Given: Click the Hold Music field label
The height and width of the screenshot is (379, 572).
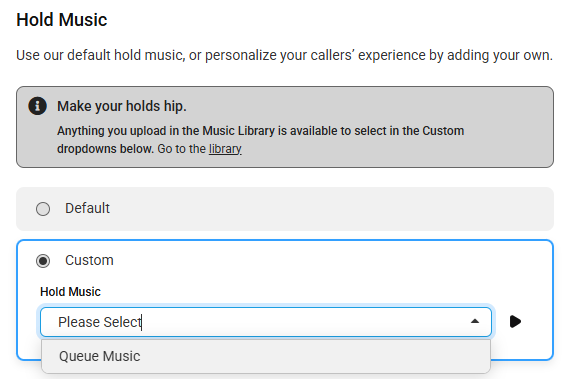Looking at the screenshot, I should (x=70, y=292).
